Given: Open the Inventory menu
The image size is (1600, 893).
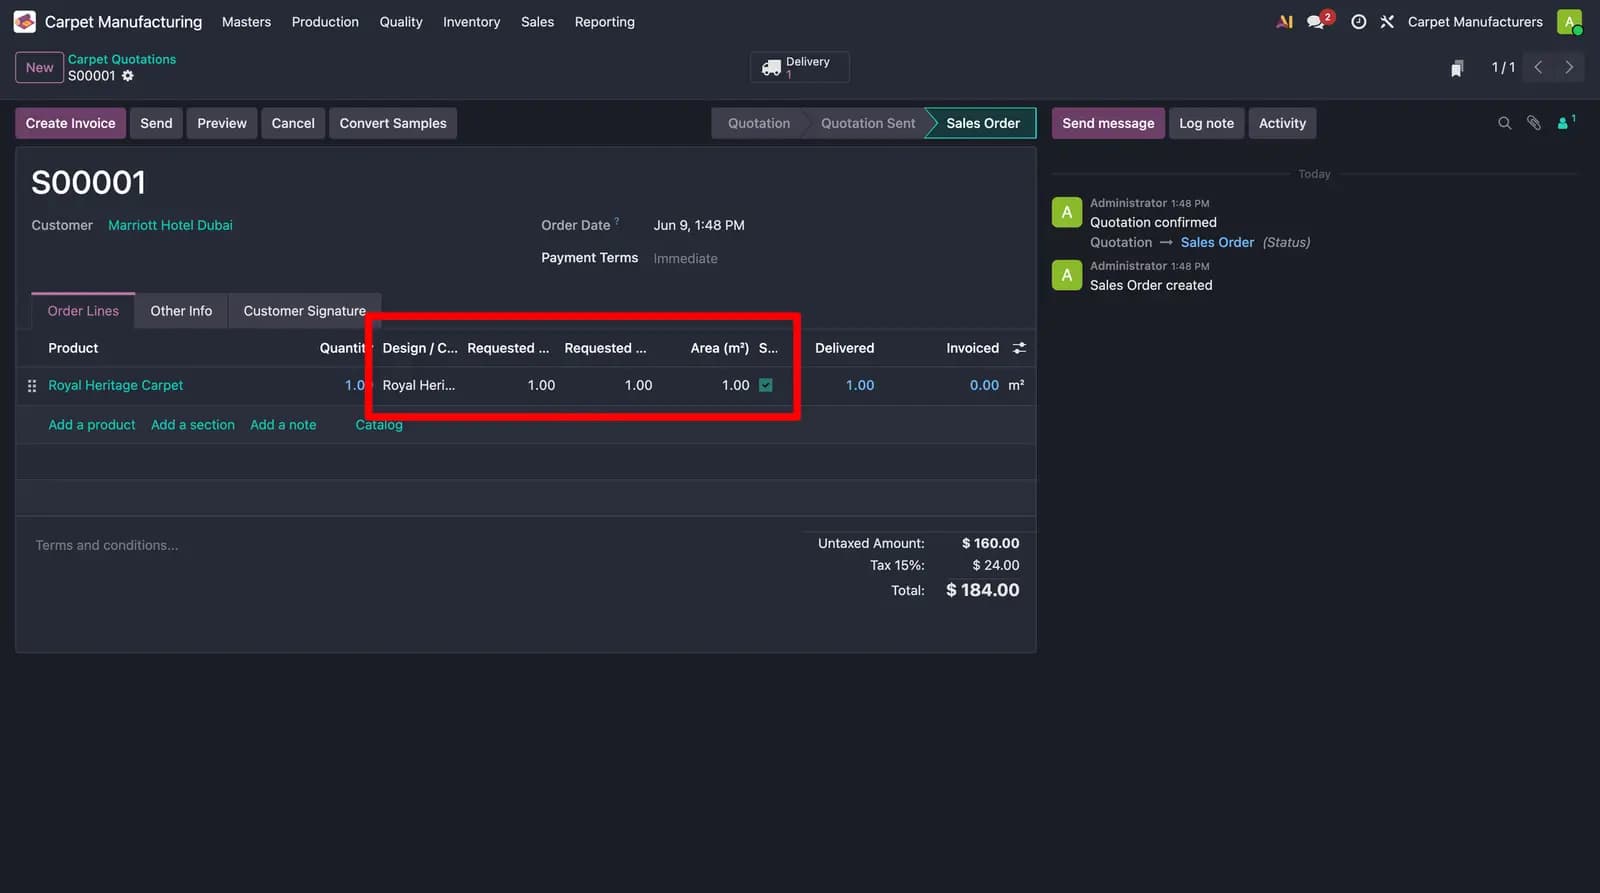Looking at the screenshot, I should (x=472, y=21).
